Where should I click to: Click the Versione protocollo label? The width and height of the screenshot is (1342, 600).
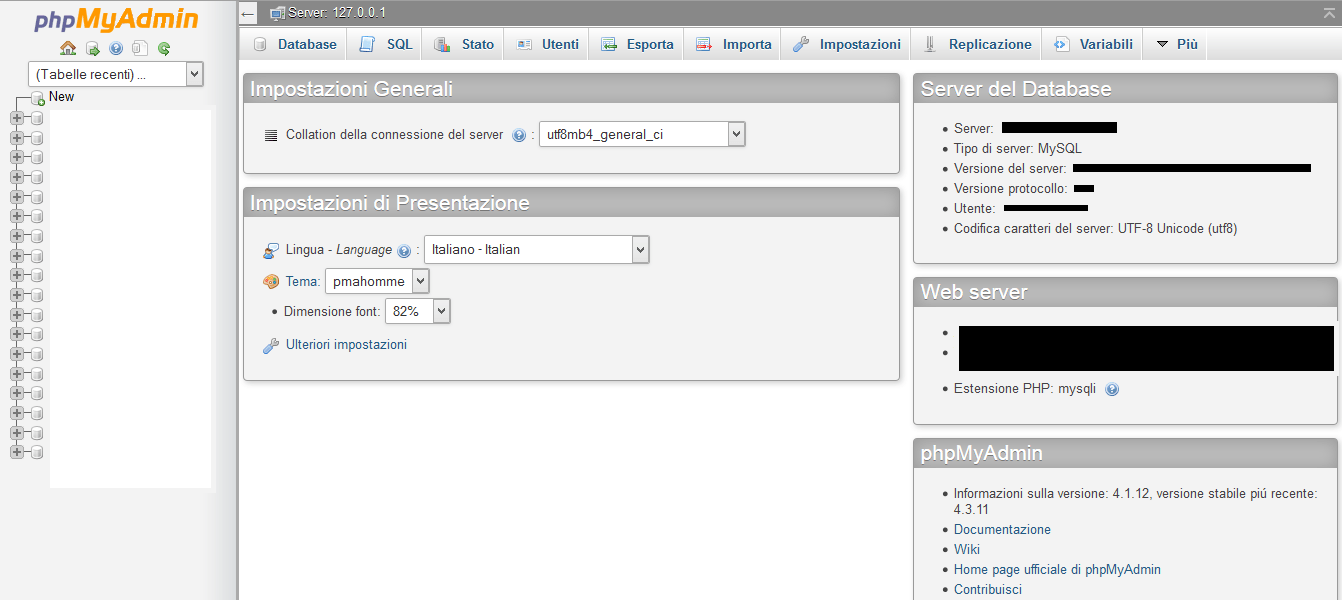pos(1011,189)
